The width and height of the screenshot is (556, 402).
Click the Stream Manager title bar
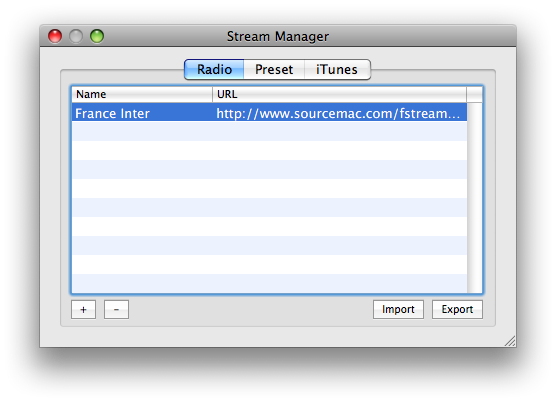(278, 36)
